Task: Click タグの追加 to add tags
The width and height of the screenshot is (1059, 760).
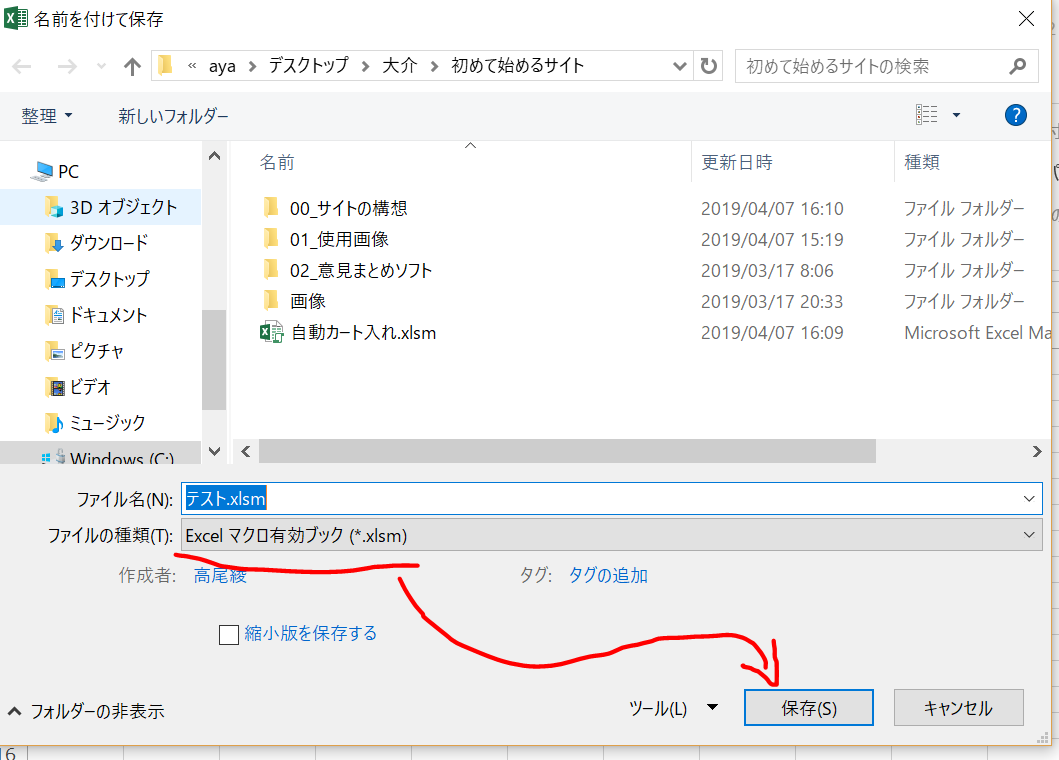Action: [608, 576]
